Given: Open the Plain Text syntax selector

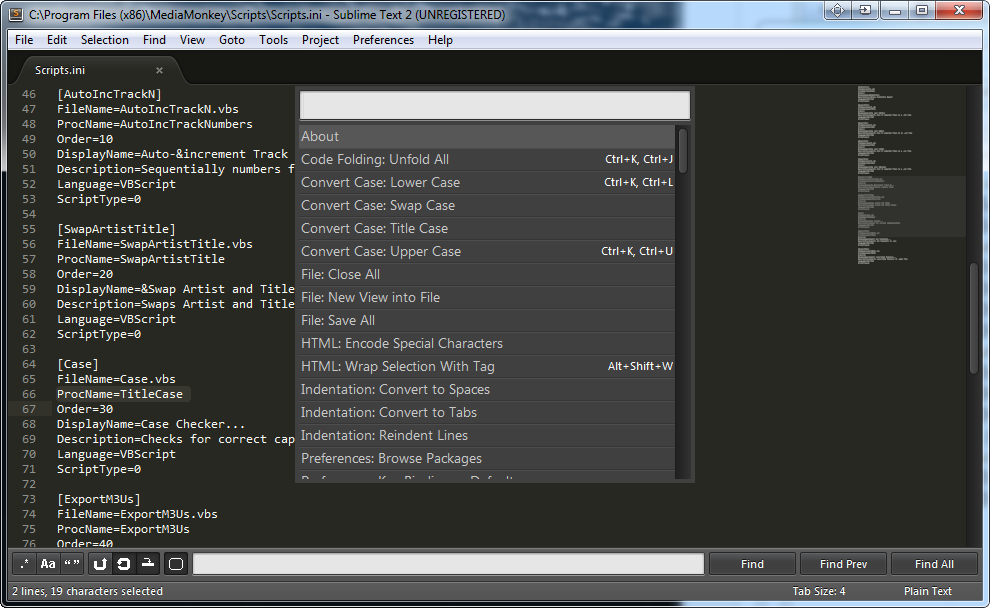Looking at the screenshot, I should pyautogui.click(x=927, y=591).
